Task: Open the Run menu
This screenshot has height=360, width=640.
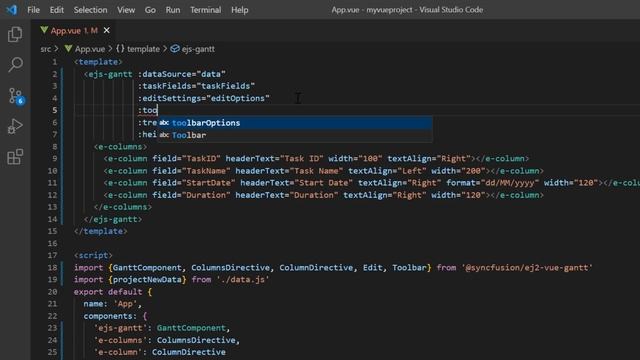Action: [x=173, y=10]
